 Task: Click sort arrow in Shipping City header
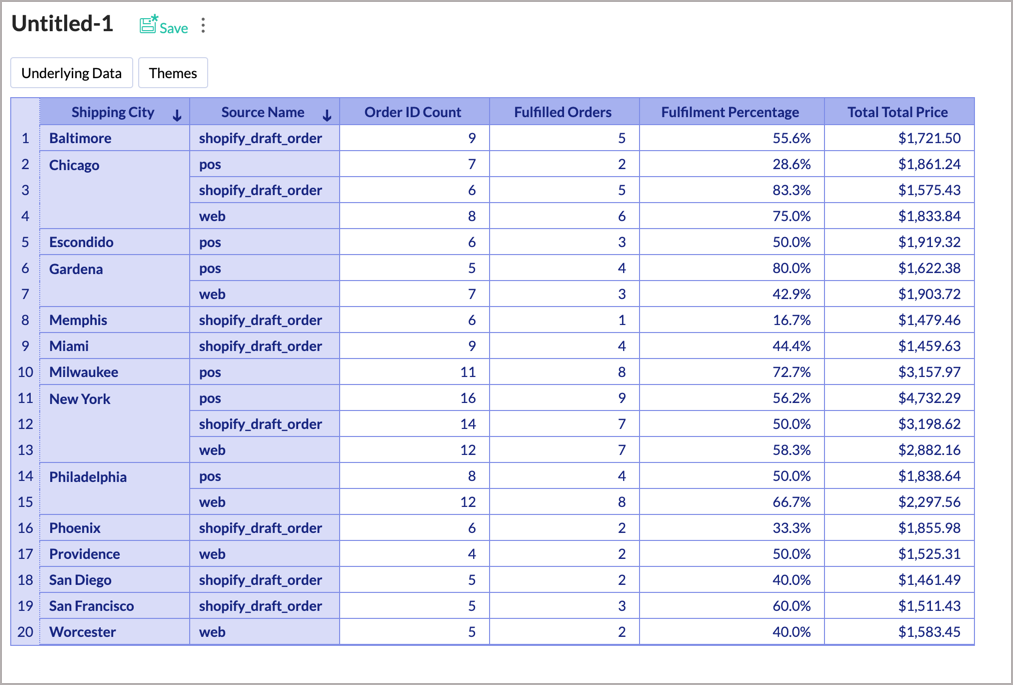[177, 114]
